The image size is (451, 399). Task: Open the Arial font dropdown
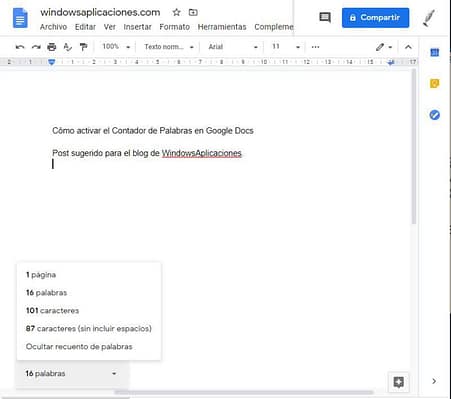[x=233, y=47]
